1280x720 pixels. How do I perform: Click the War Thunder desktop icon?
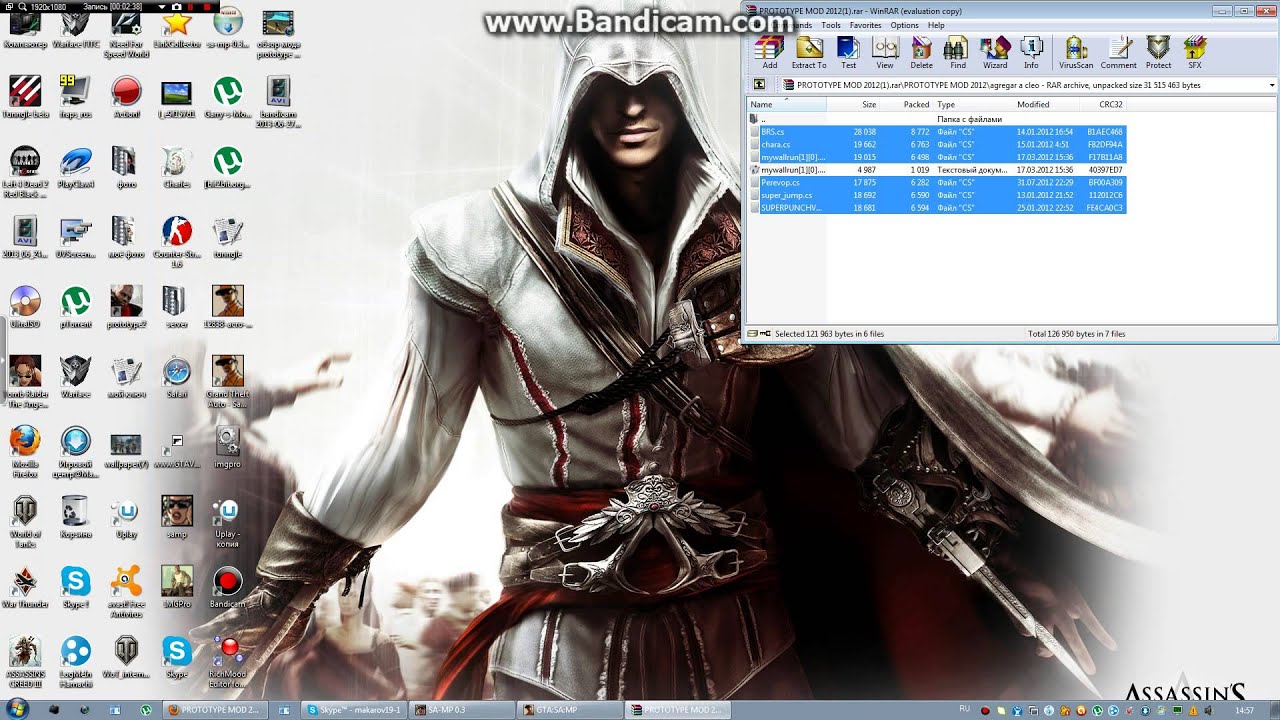(x=25, y=587)
